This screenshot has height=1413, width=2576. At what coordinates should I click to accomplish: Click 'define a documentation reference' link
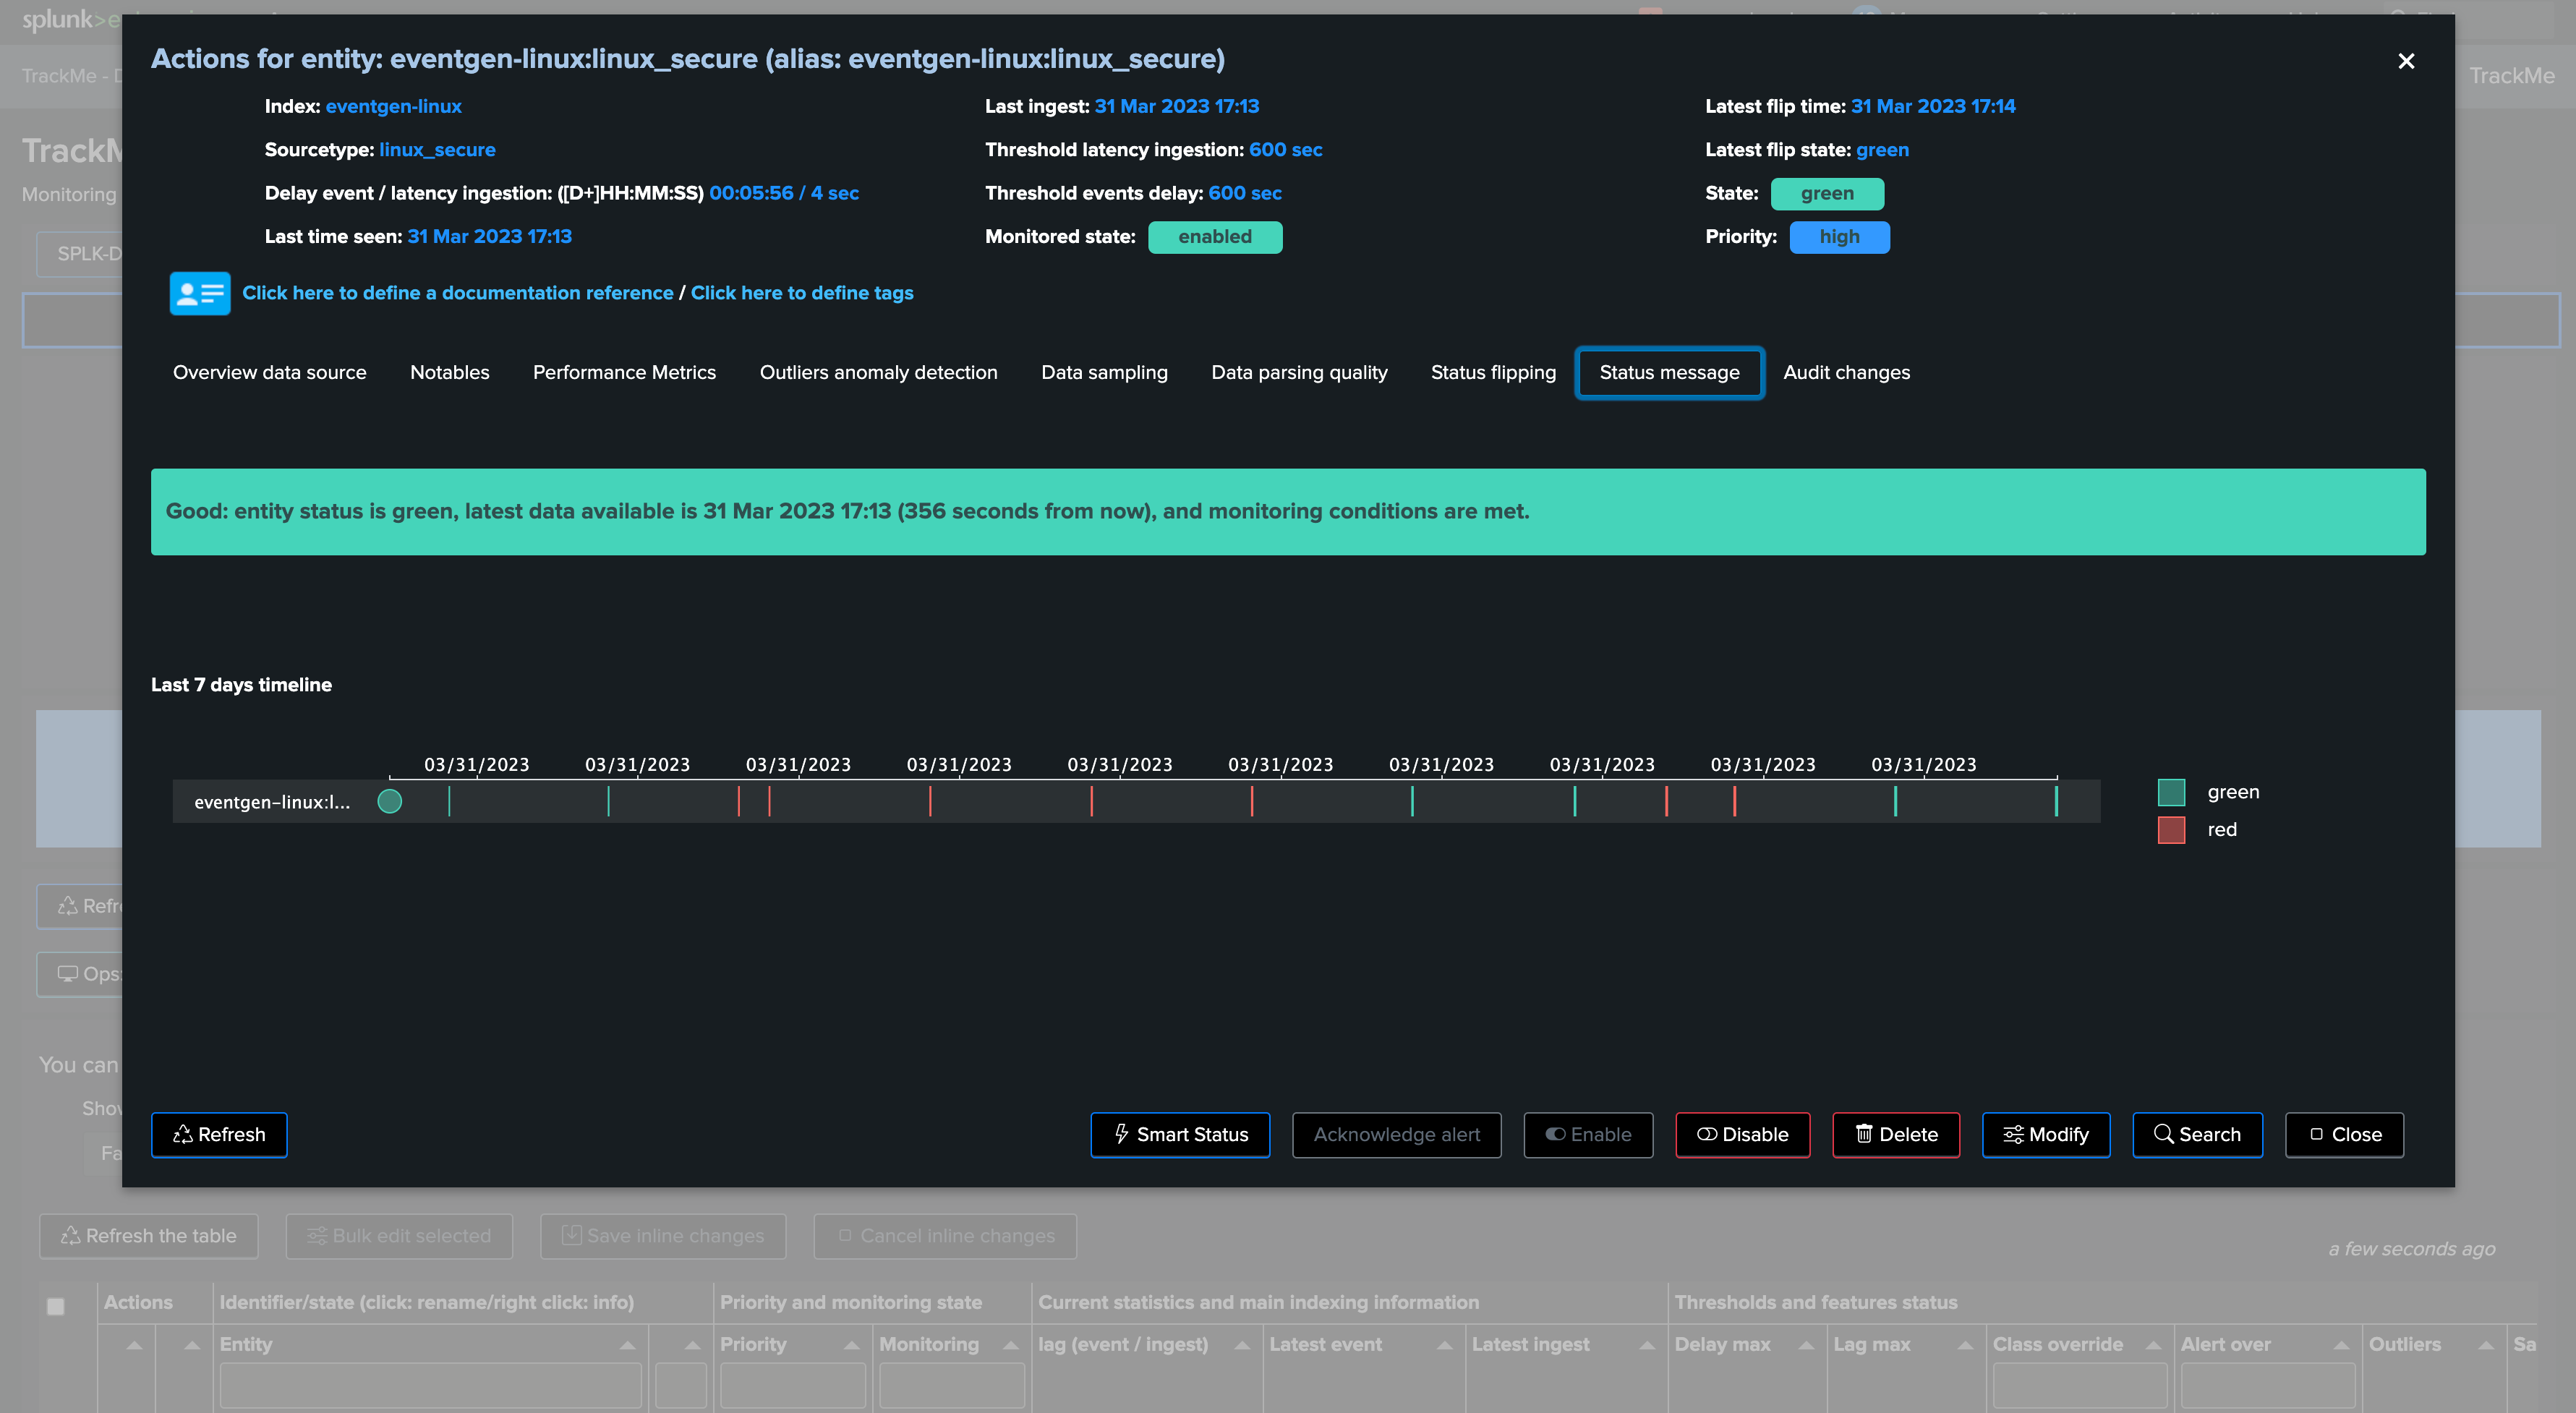[458, 293]
